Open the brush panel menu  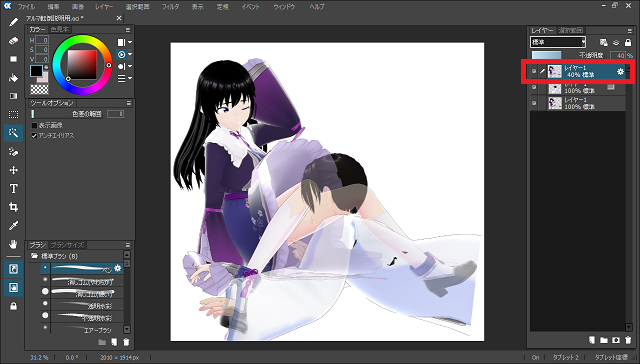tap(128, 245)
